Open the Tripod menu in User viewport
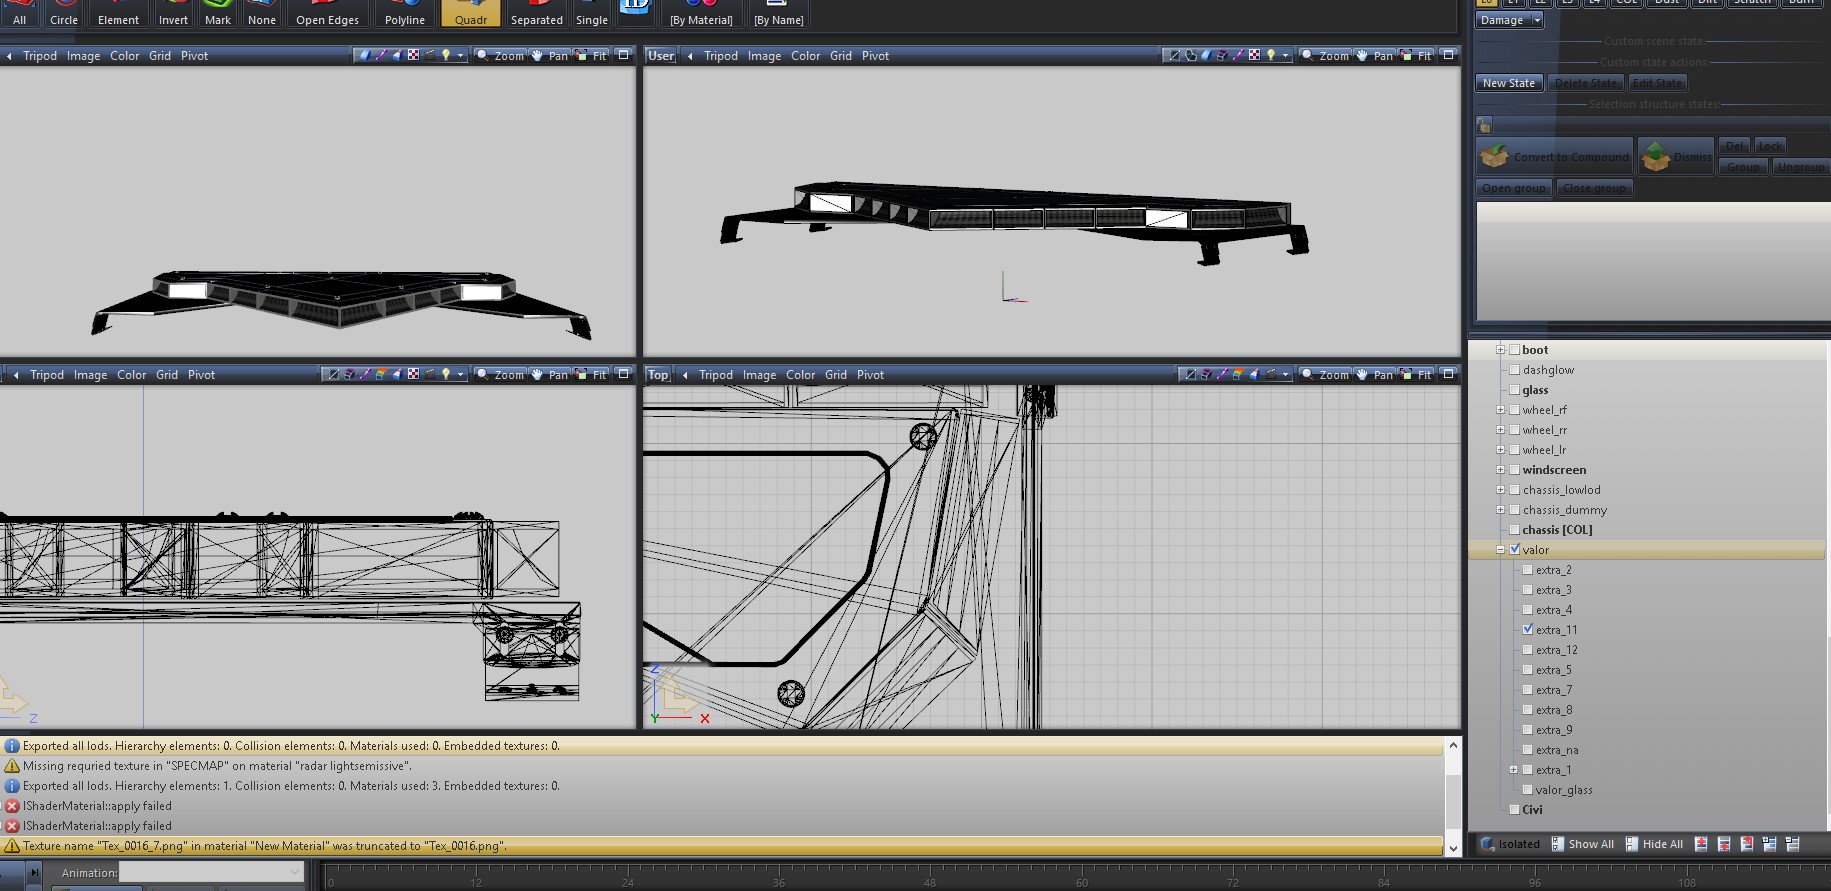This screenshot has height=891, width=1831. pyautogui.click(x=720, y=56)
